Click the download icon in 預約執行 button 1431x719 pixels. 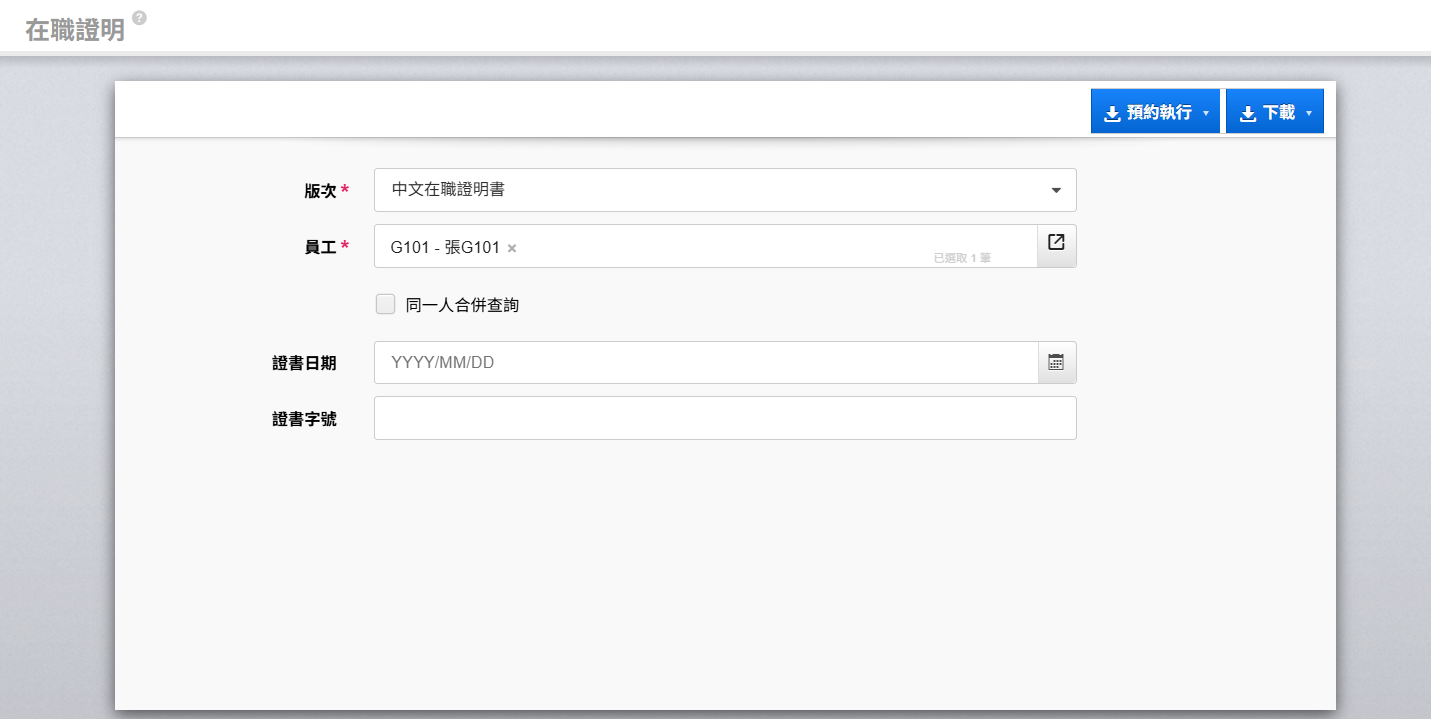coord(1112,114)
